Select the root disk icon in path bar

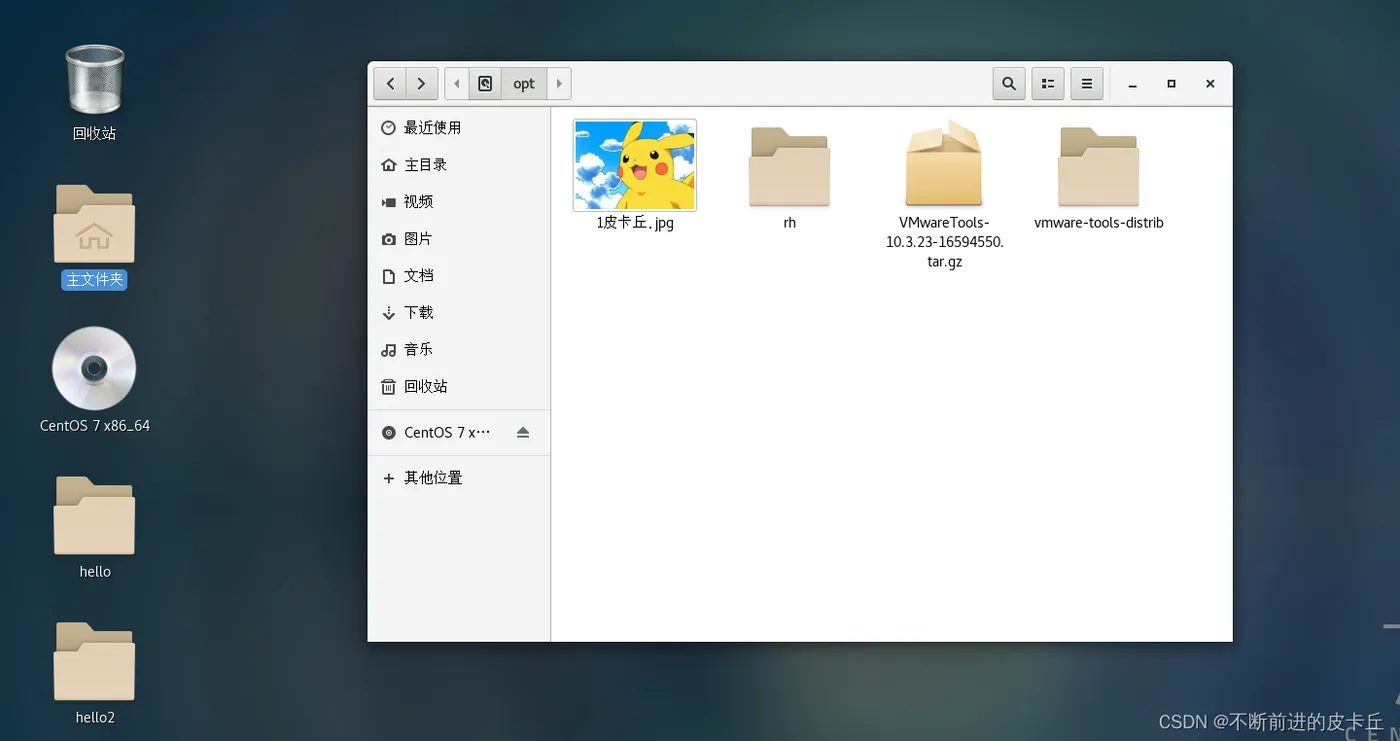(x=485, y=84)
